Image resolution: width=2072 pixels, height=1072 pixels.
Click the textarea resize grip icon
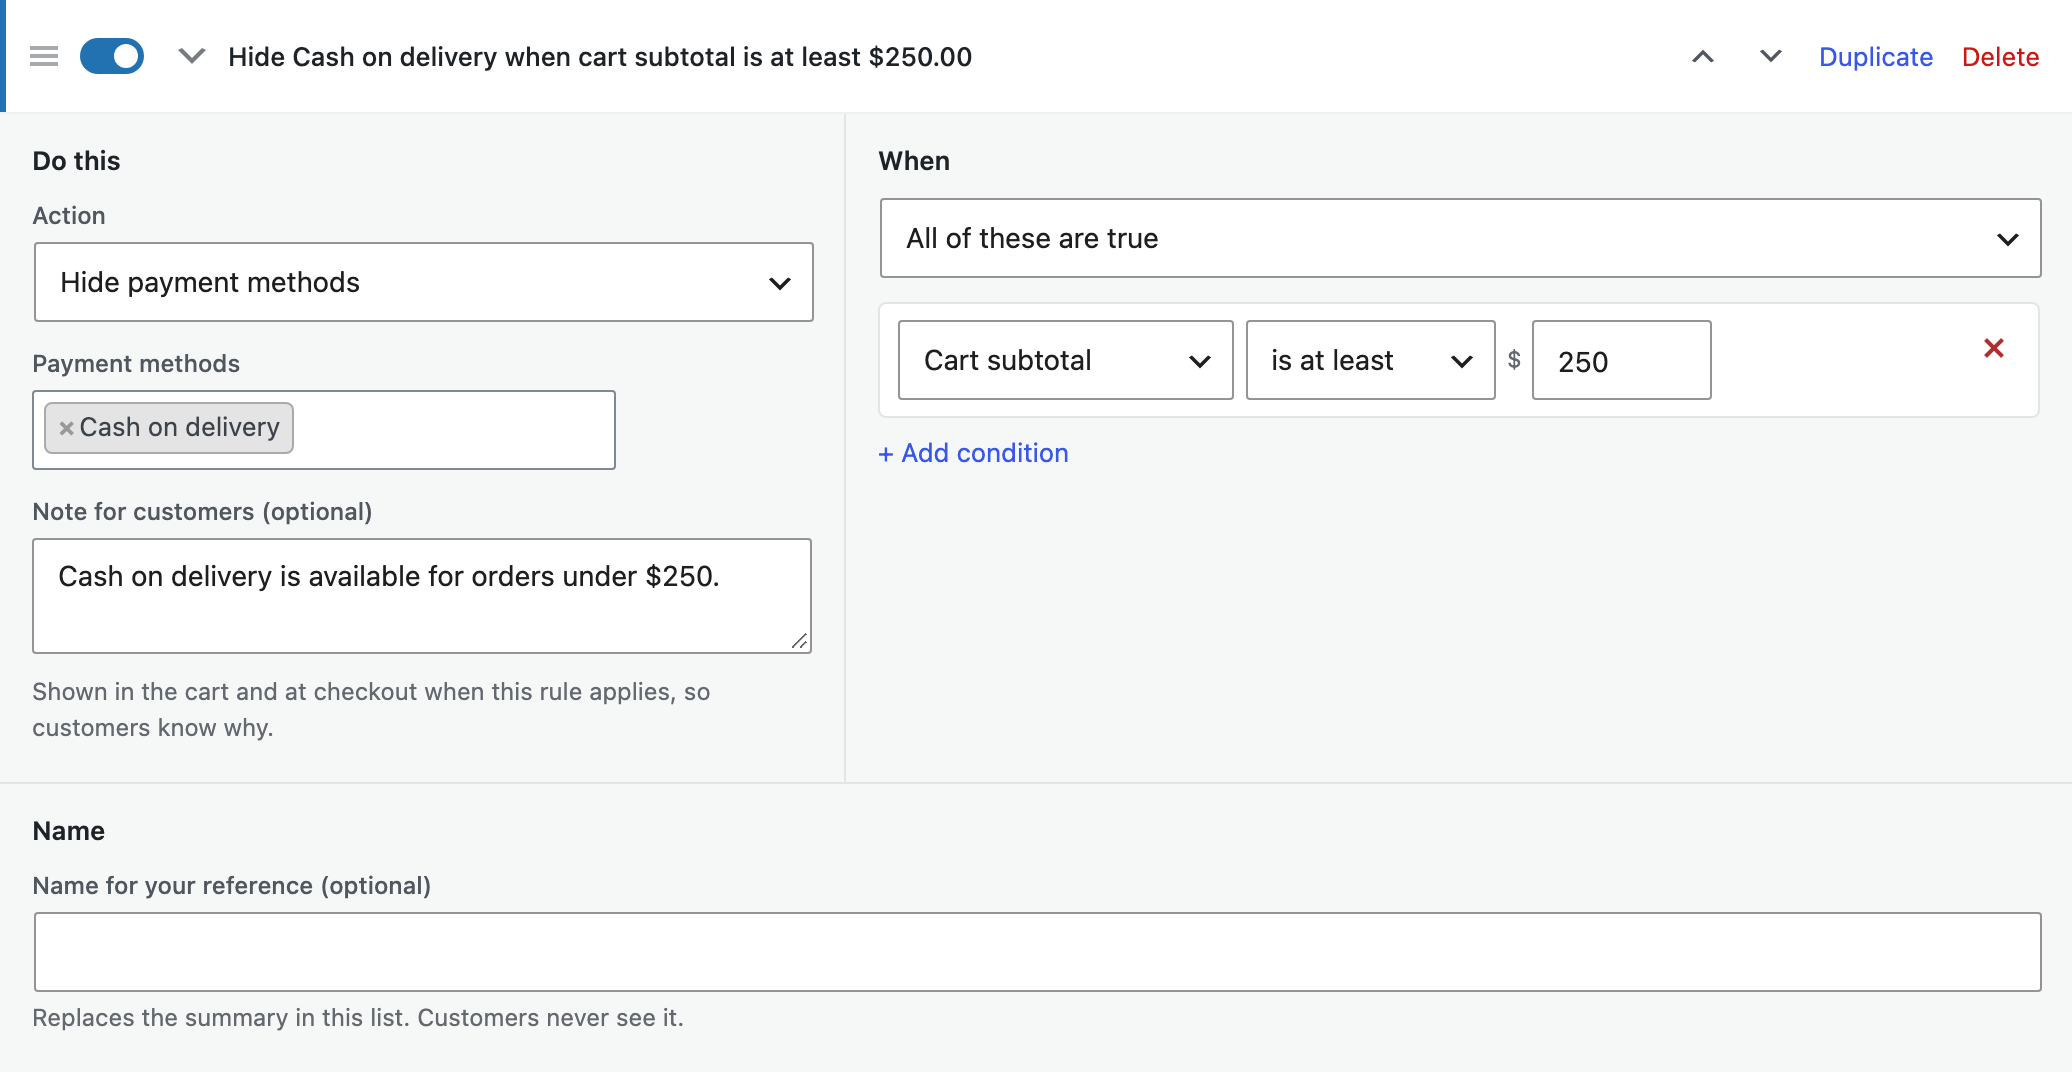[x=800, y=641]
